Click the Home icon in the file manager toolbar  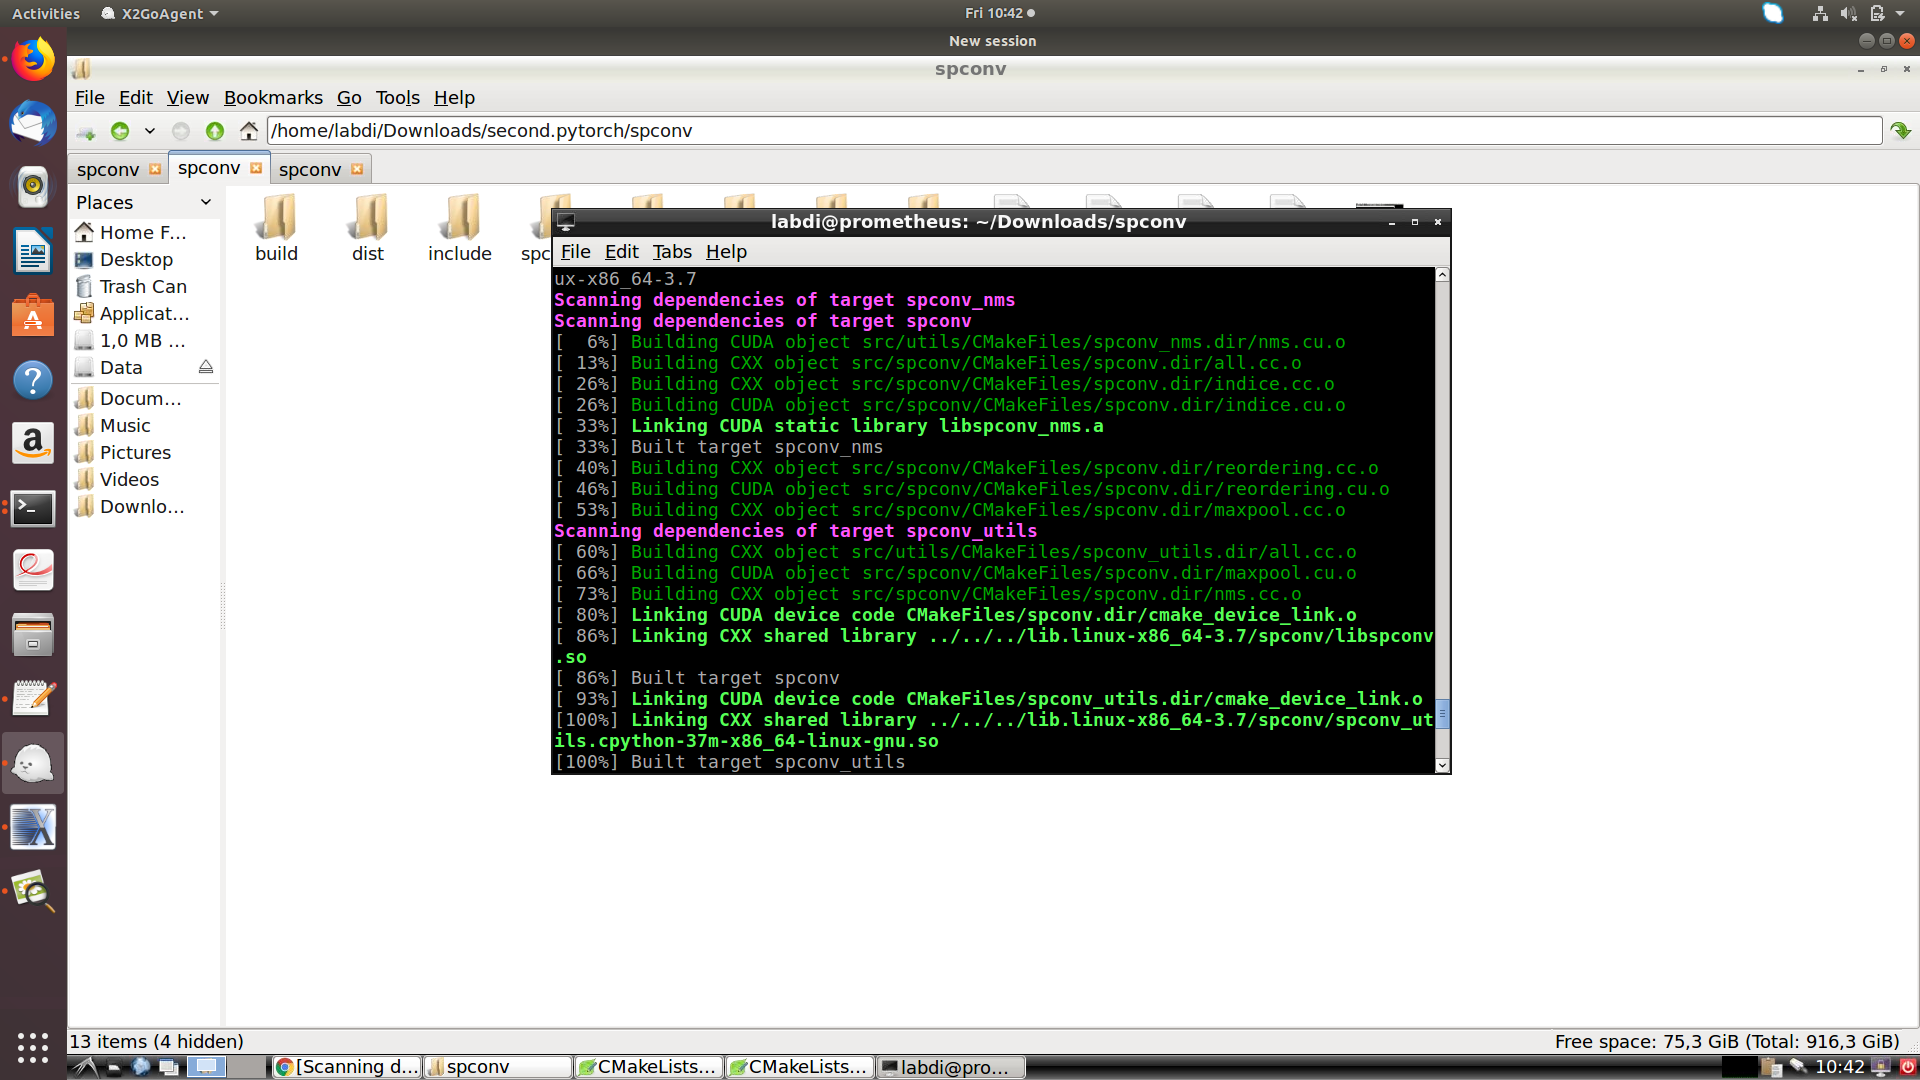click(x=248, y=130)
